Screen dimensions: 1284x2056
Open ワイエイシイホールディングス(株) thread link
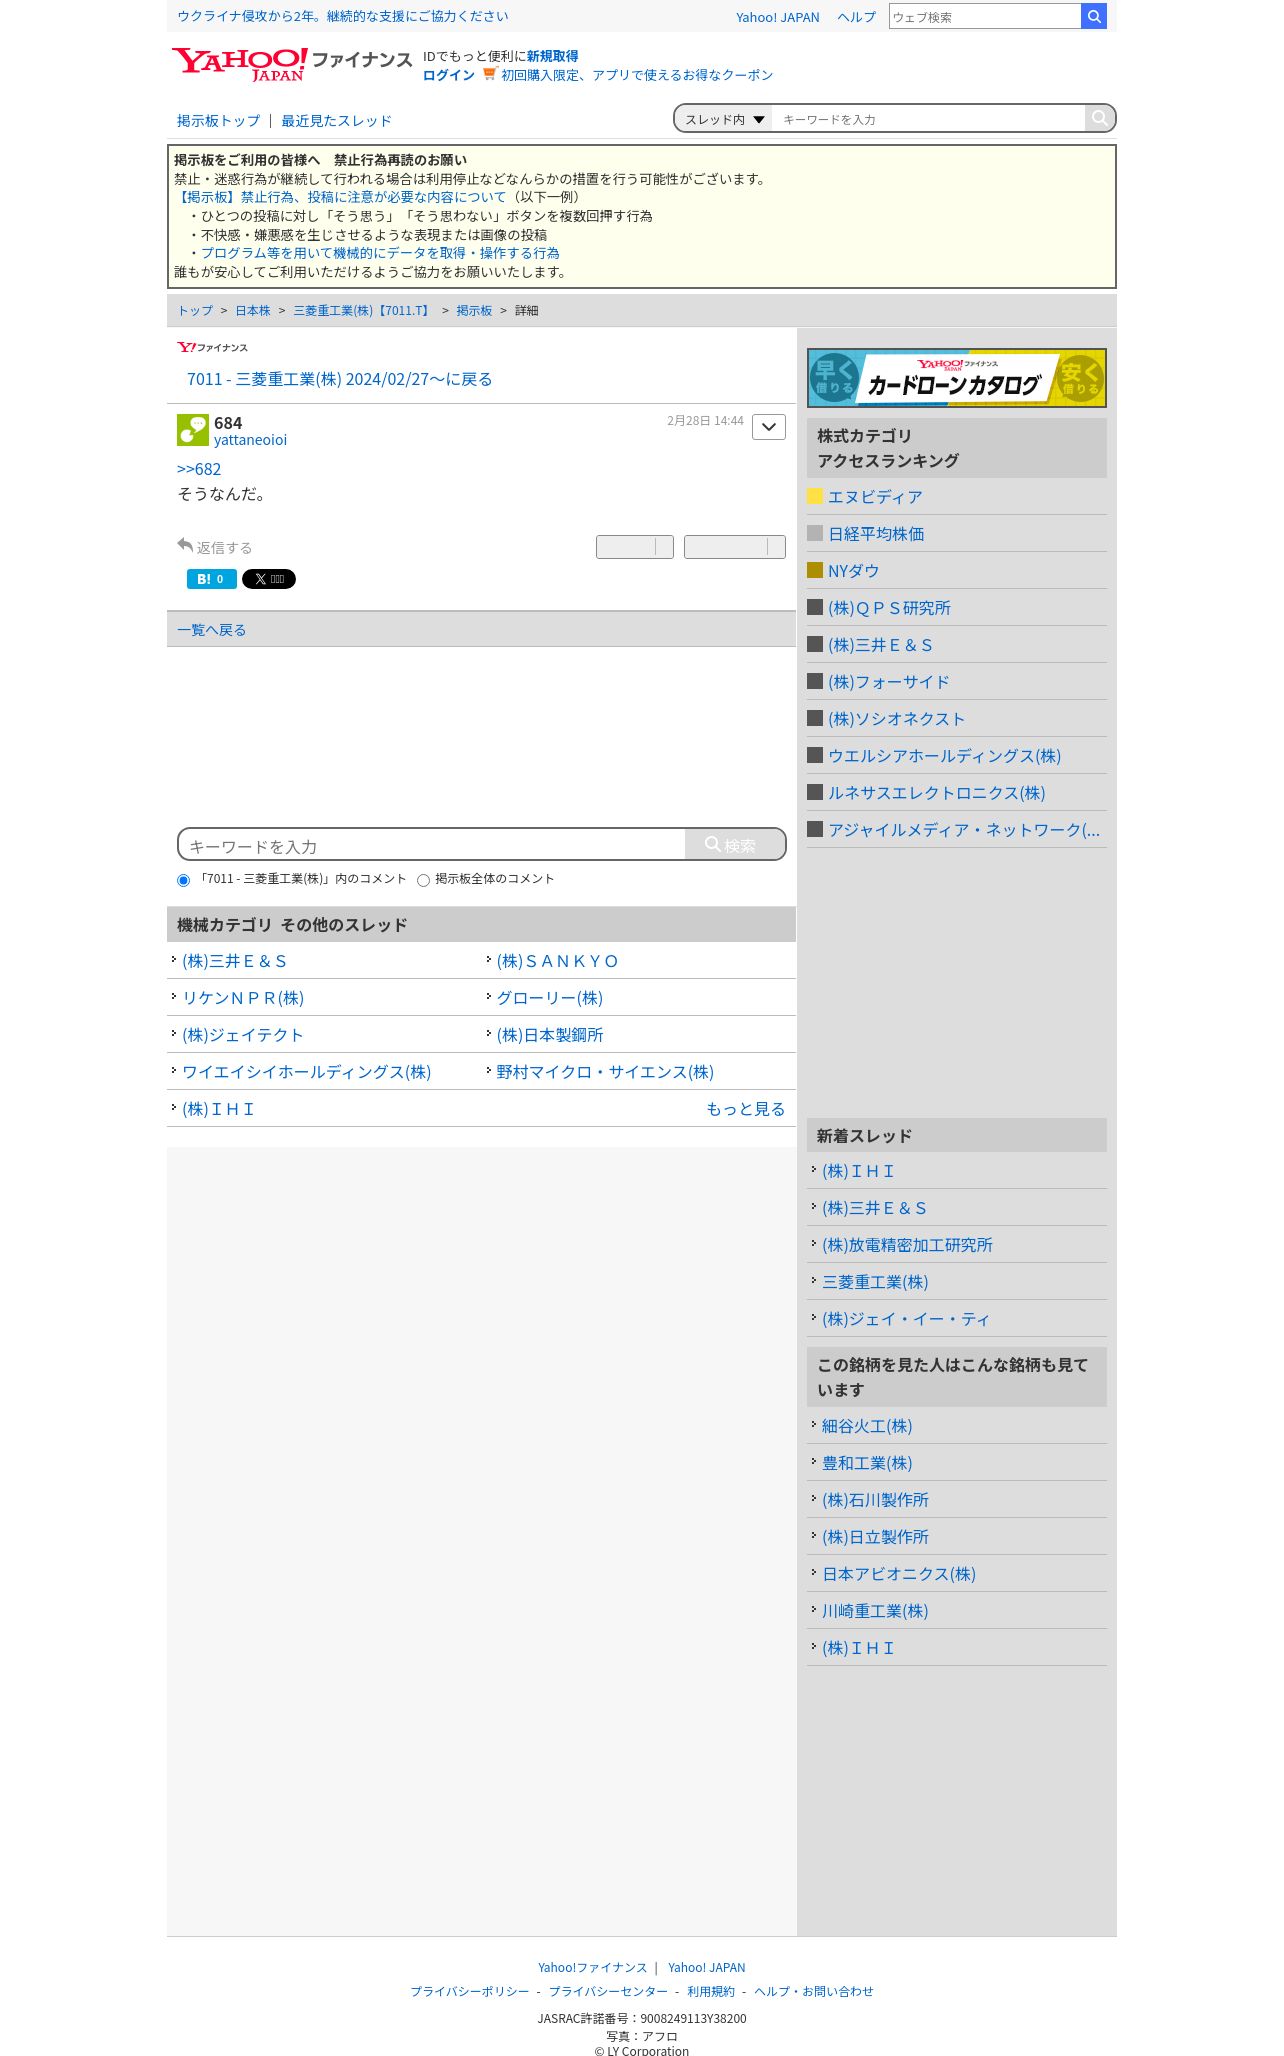click(x=306, y=1072)
